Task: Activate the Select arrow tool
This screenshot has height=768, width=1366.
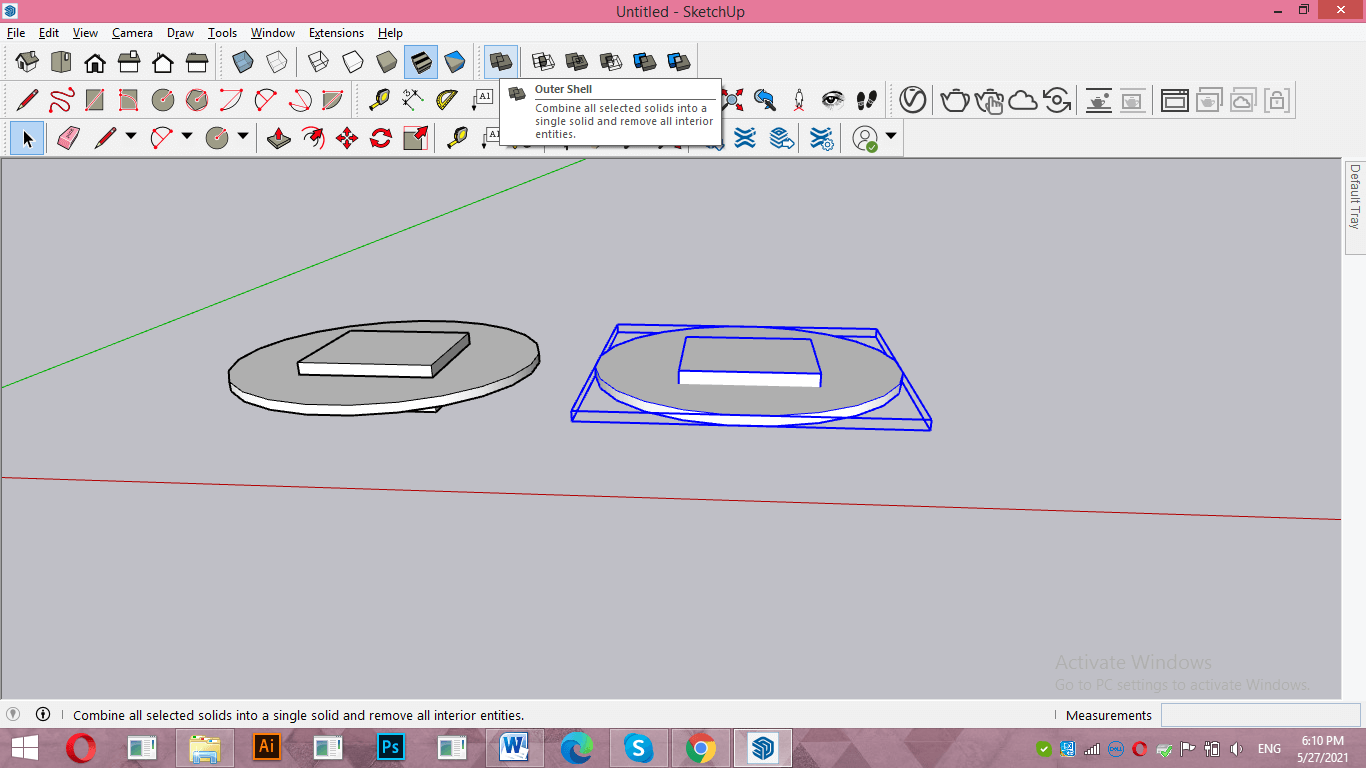Action: pyautogui.click(x=27, y=138)
